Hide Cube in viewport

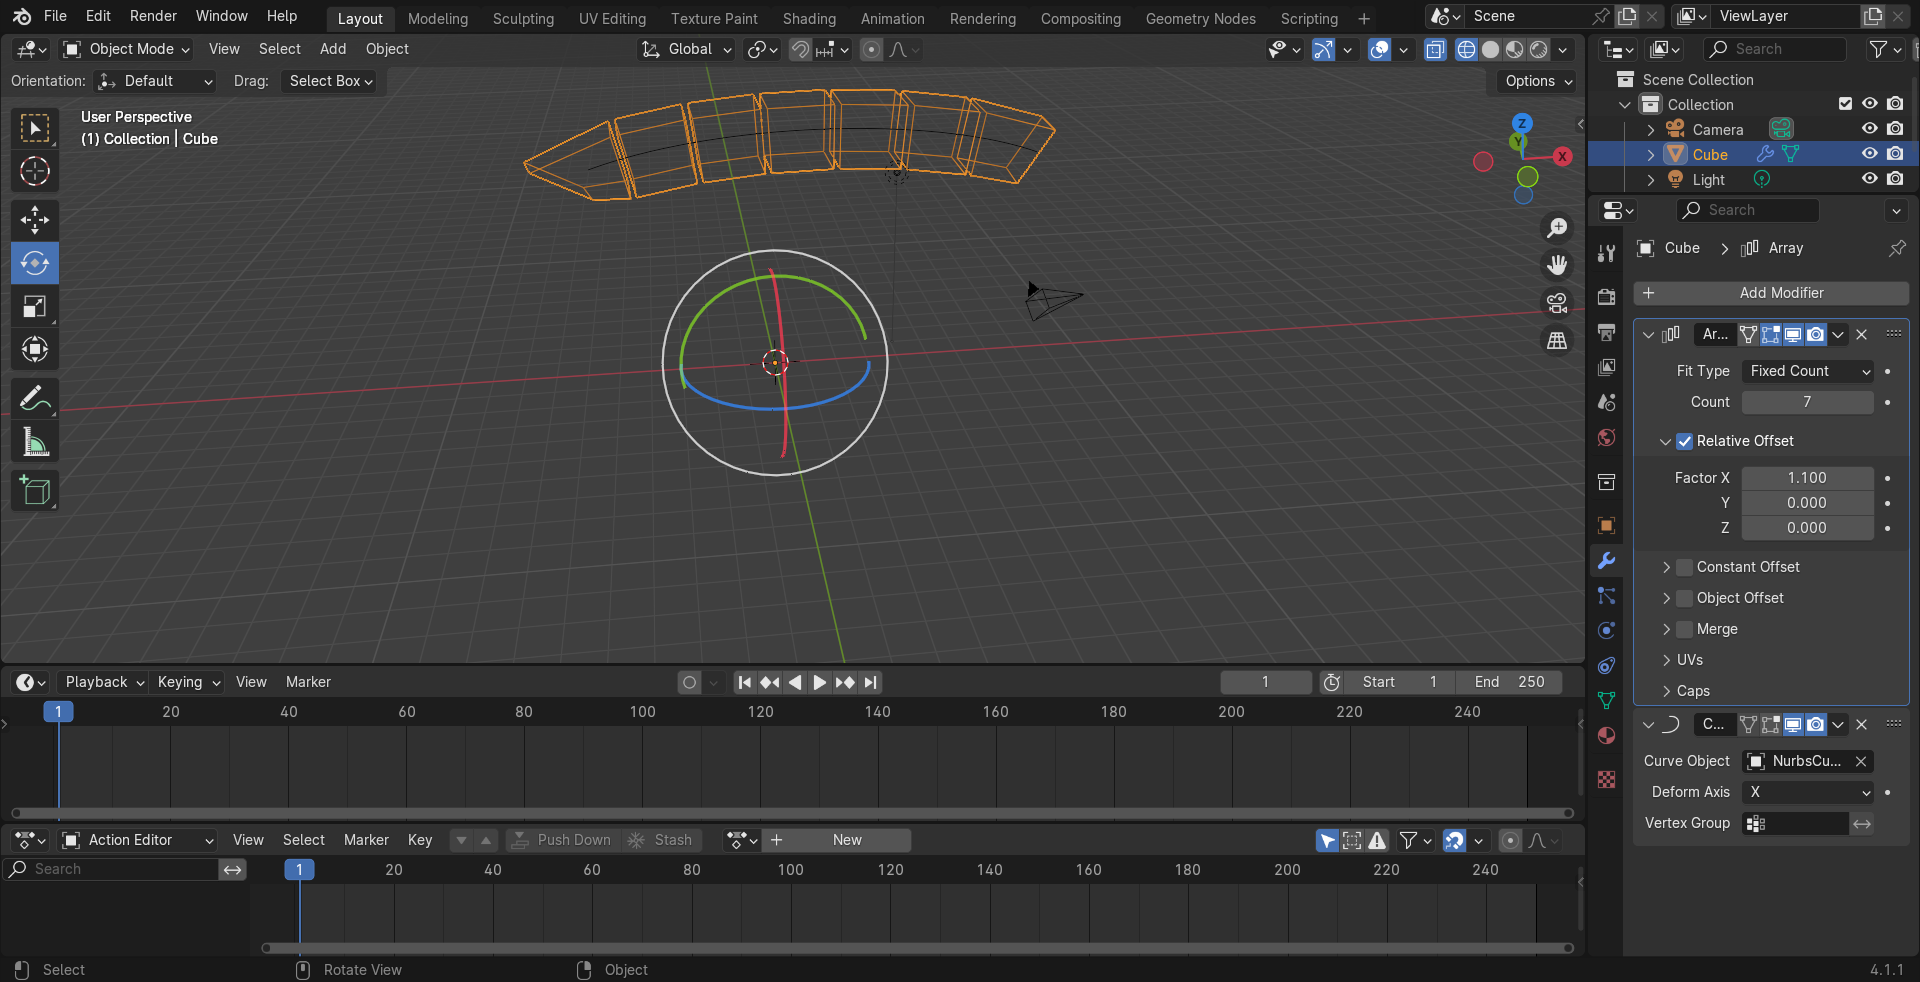[1869, 154]
